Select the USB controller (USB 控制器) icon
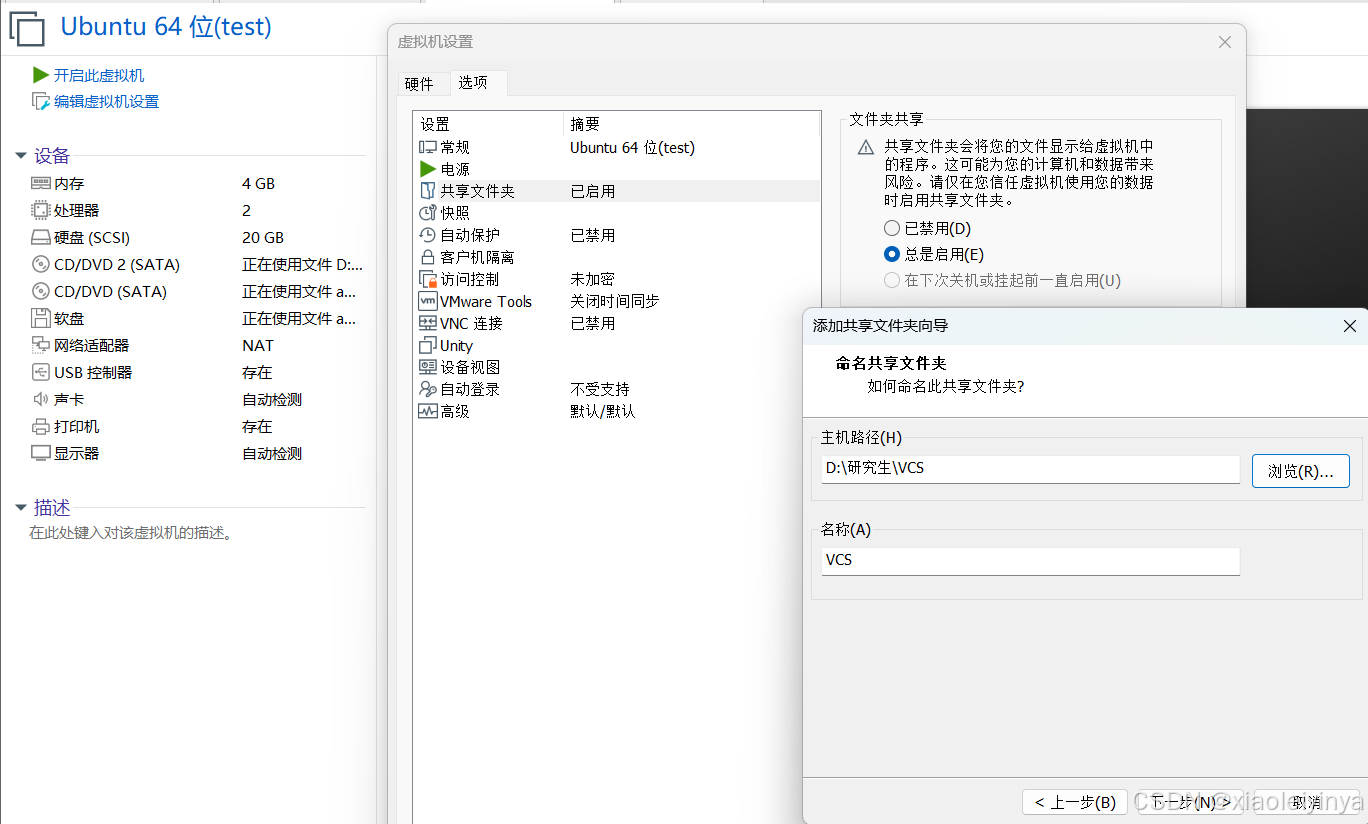 pos(41,373)
